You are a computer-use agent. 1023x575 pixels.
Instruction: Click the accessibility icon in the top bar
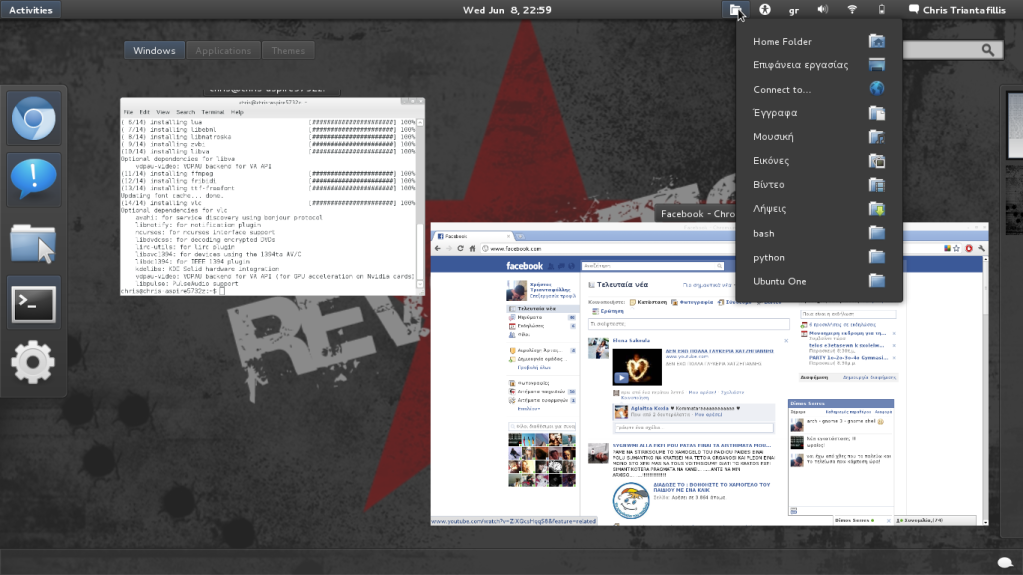point(765,10)
